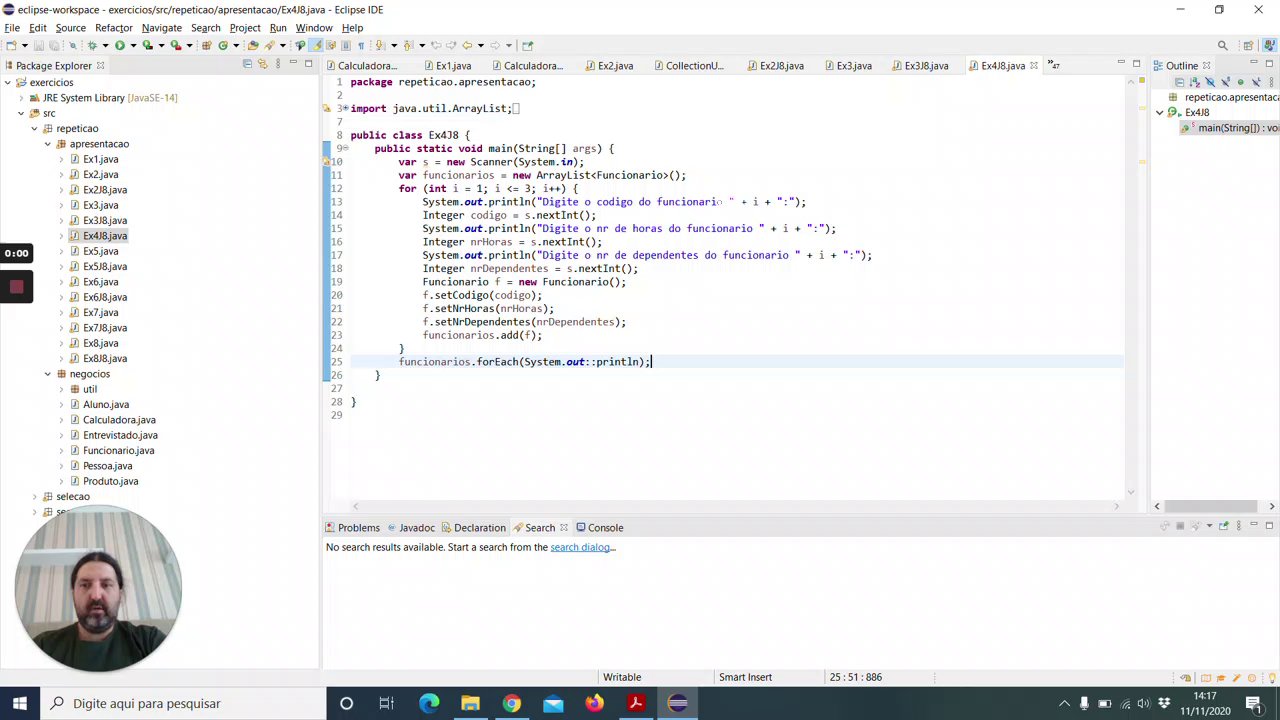
Task: Open the File menu
Action: (12, 28)
